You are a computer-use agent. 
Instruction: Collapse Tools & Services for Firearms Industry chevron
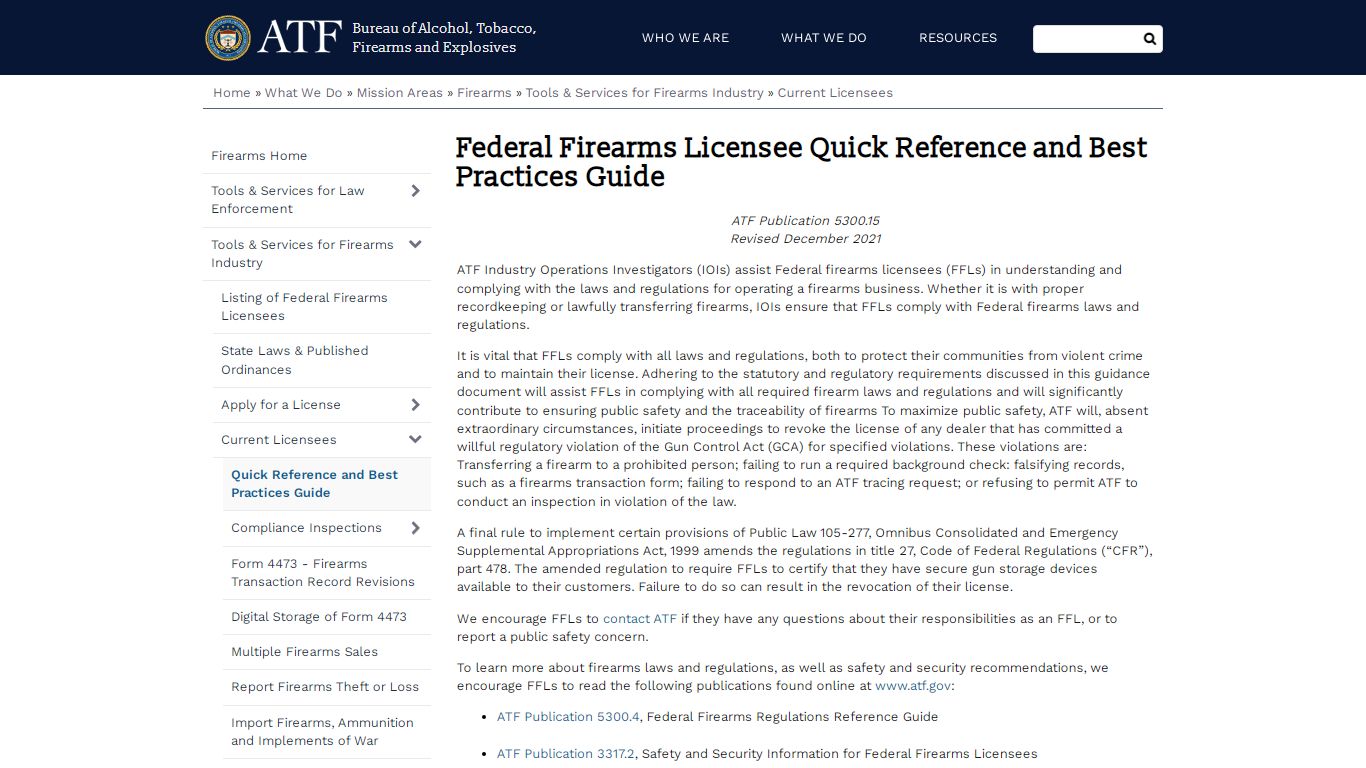coord(415,245)
